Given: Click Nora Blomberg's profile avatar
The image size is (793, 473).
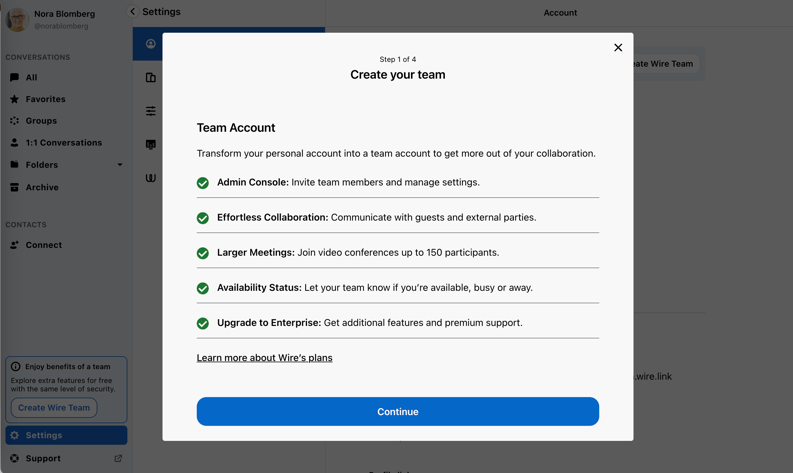Looking at the screenshot, I should tap(17, 19).
